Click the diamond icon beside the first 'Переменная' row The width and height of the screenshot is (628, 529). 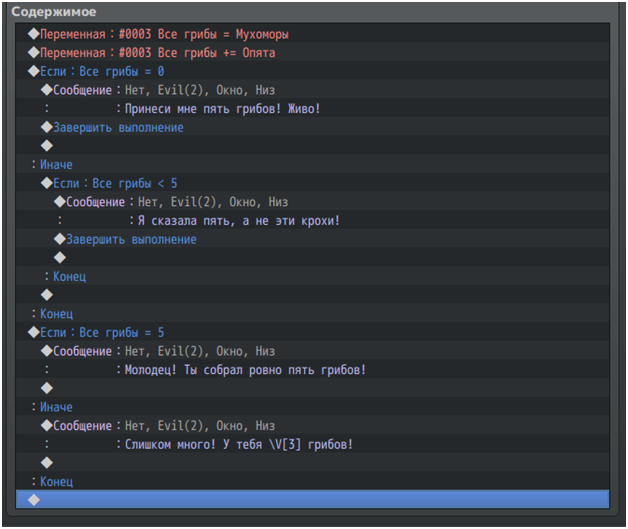click(33, 34)
